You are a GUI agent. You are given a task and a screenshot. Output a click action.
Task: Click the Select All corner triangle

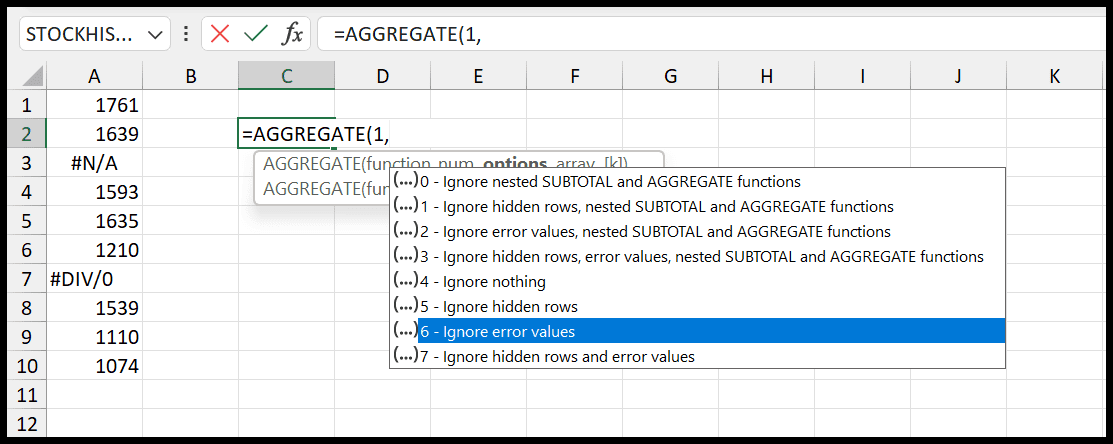[x=33, y=77]
